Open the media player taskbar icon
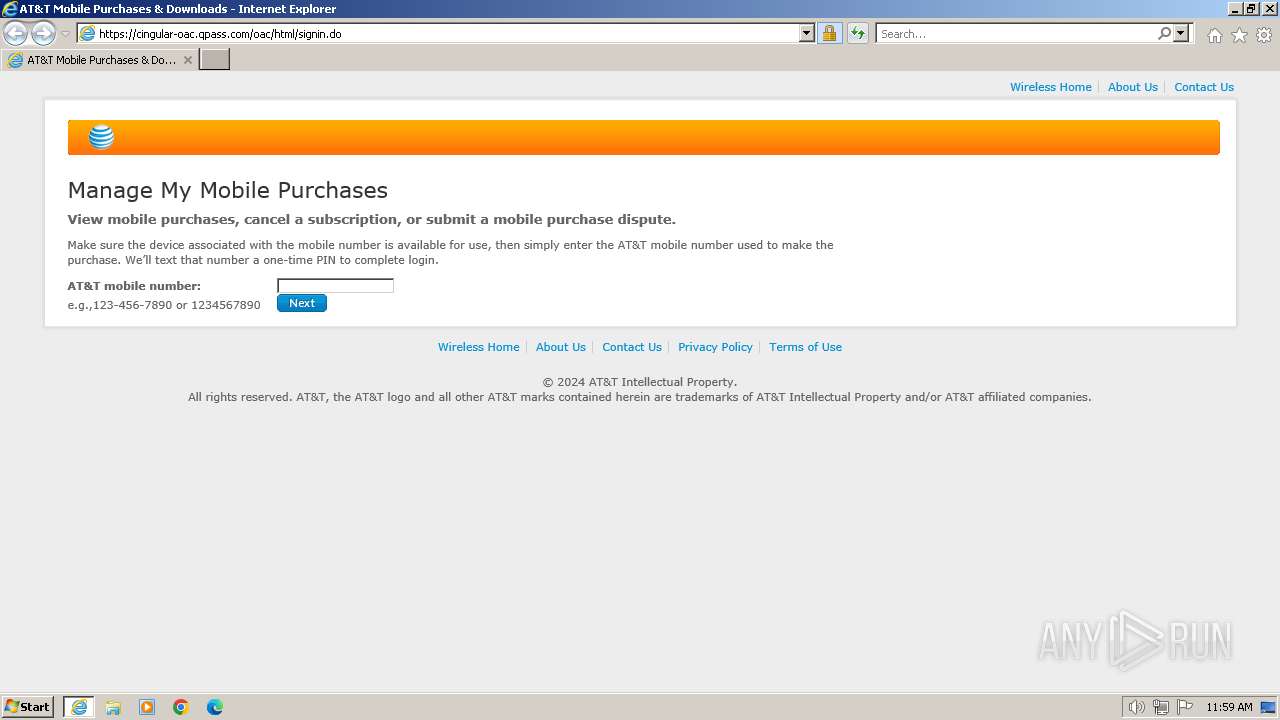Image resolution: width=1280 pixels, height=720 pixels. 147,707
